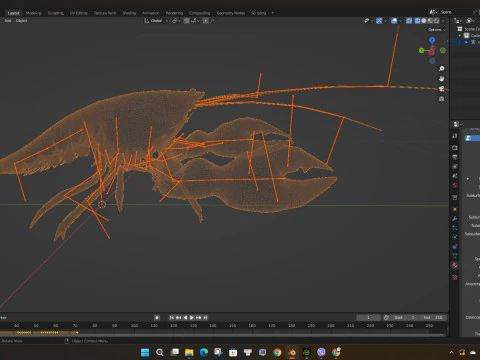Viewport: 480px width, 360px height.
Task: Open the Modeling workspace tab
Action: click(x=34, y=13)
